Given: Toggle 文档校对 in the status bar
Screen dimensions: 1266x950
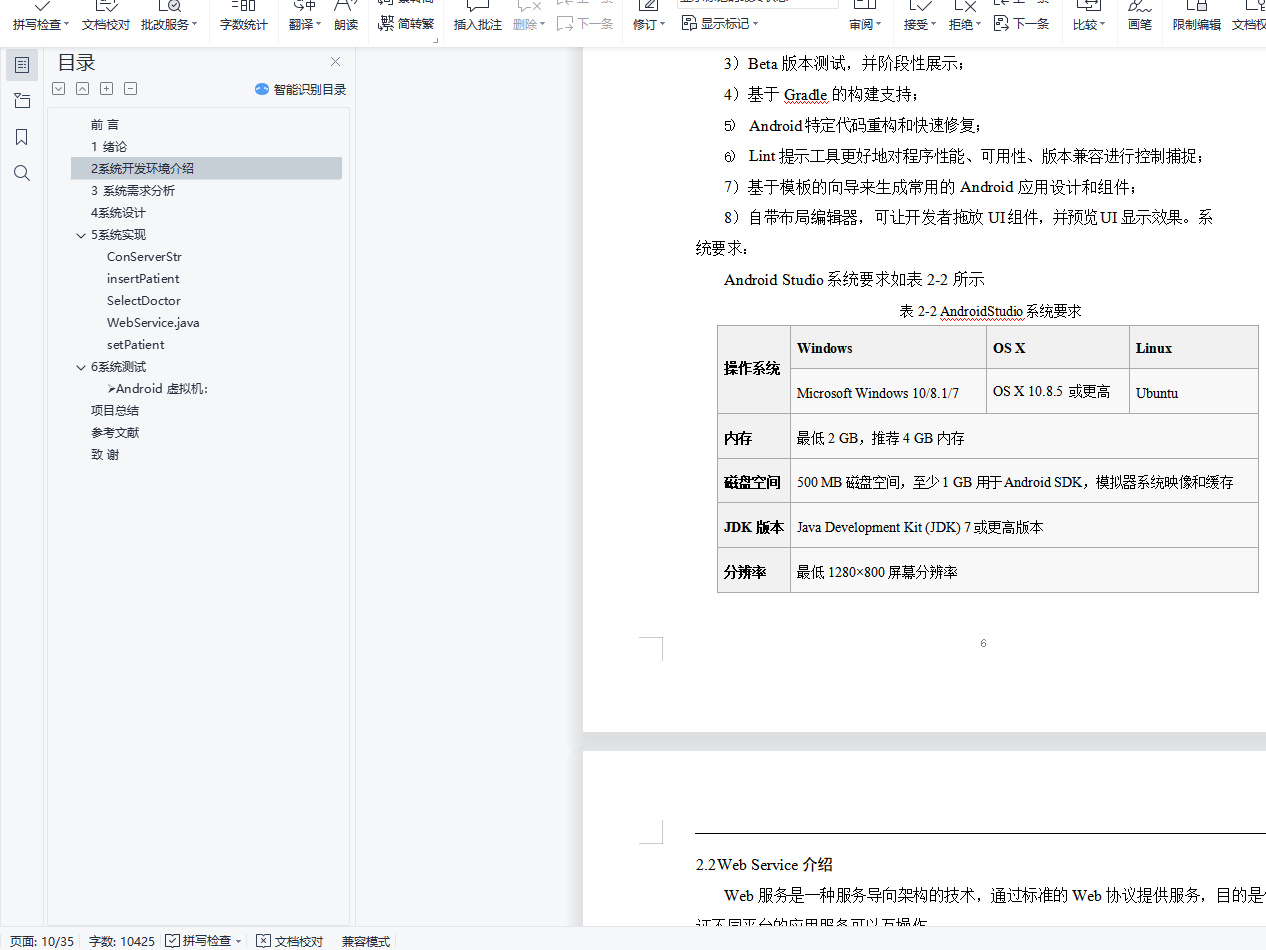Looking at the screenshot, I should [x=289, y=941].
